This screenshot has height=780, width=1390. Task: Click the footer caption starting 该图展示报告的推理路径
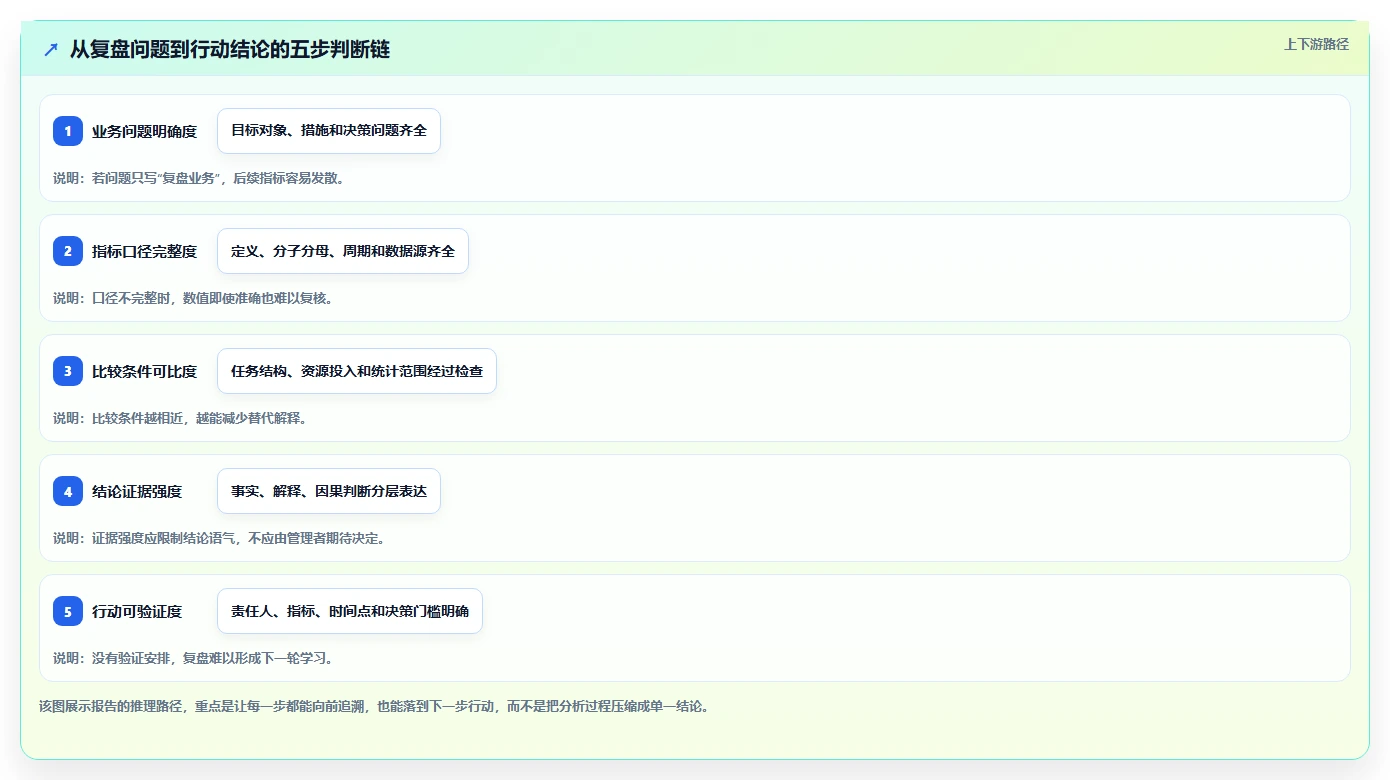(374, 706)
